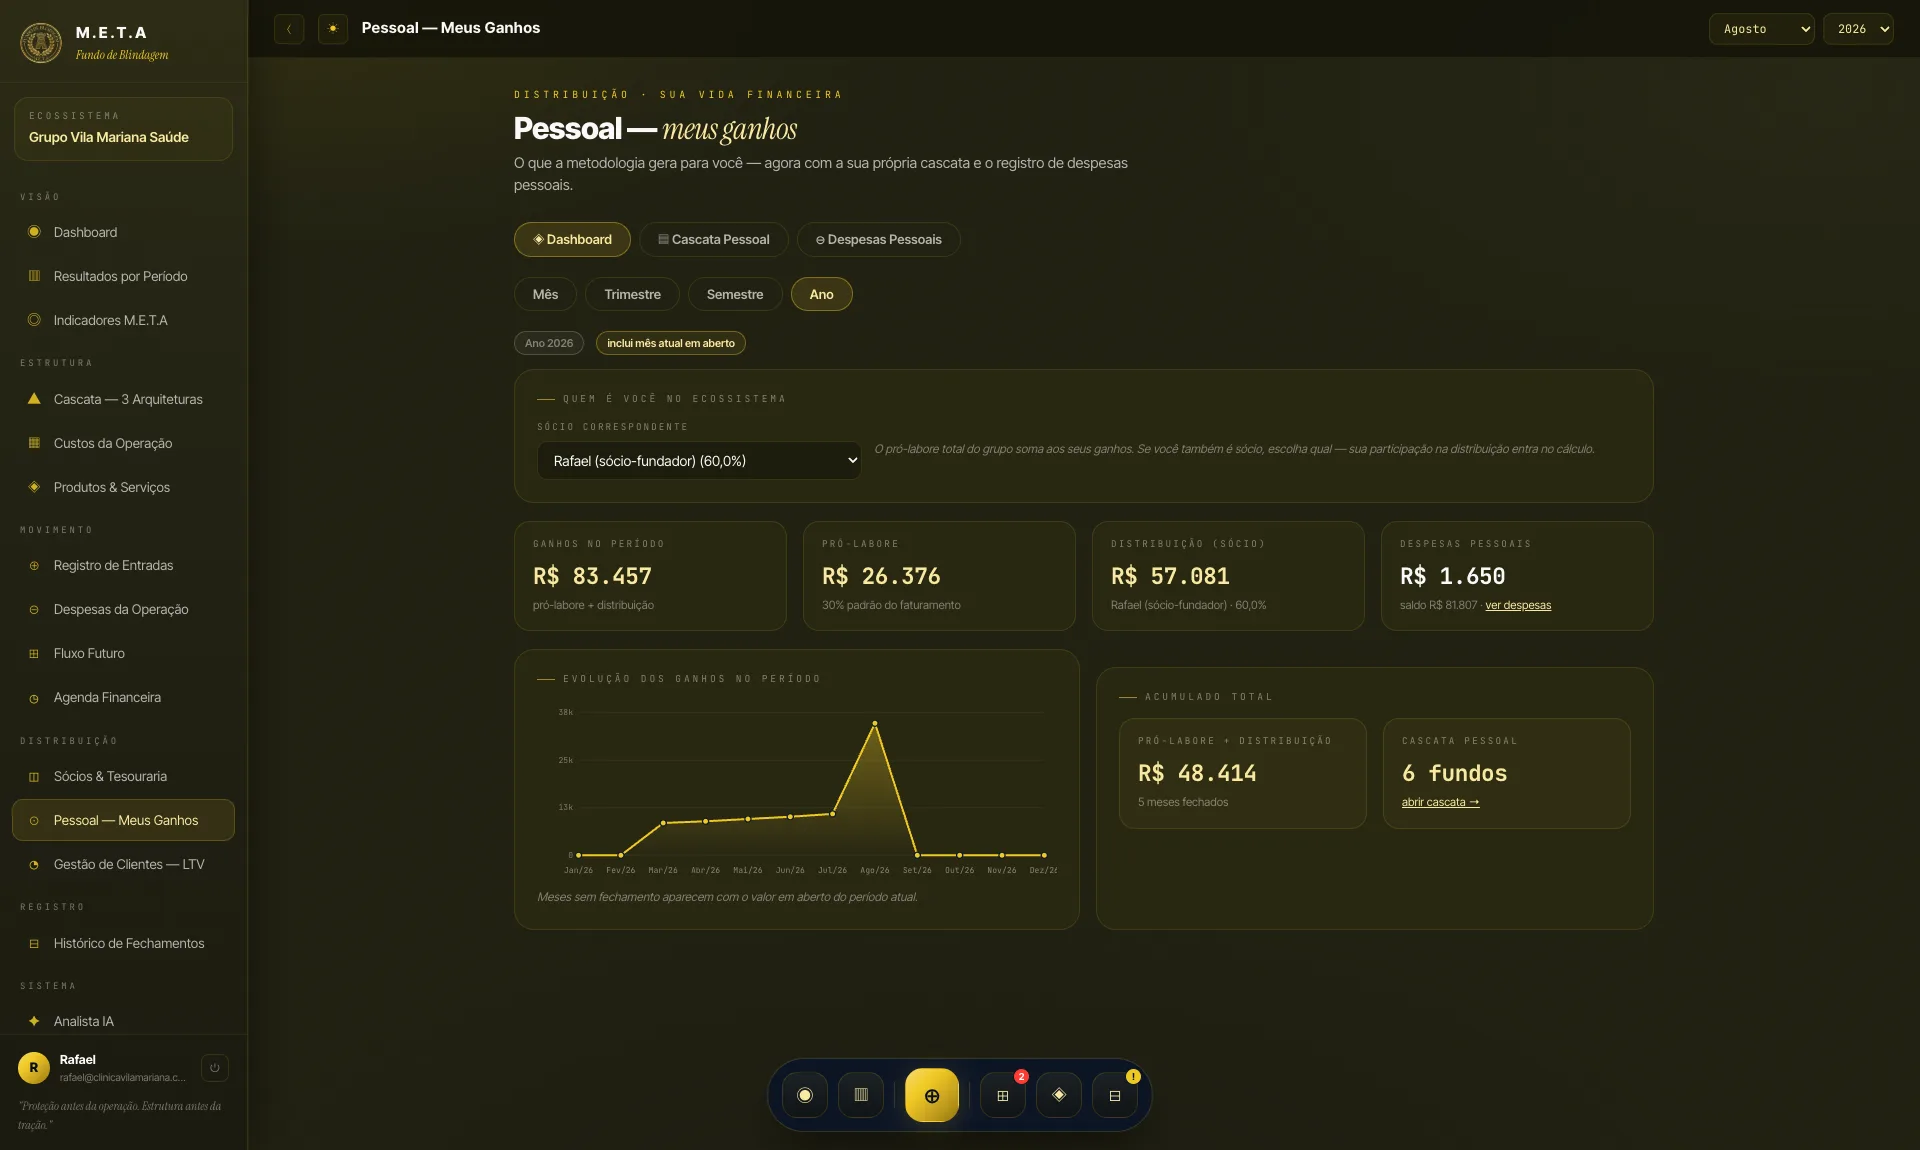This screenshot has height=1150, width=1920.
Task: Toggle light theme with the sun icon
Action: pos(333,29)
